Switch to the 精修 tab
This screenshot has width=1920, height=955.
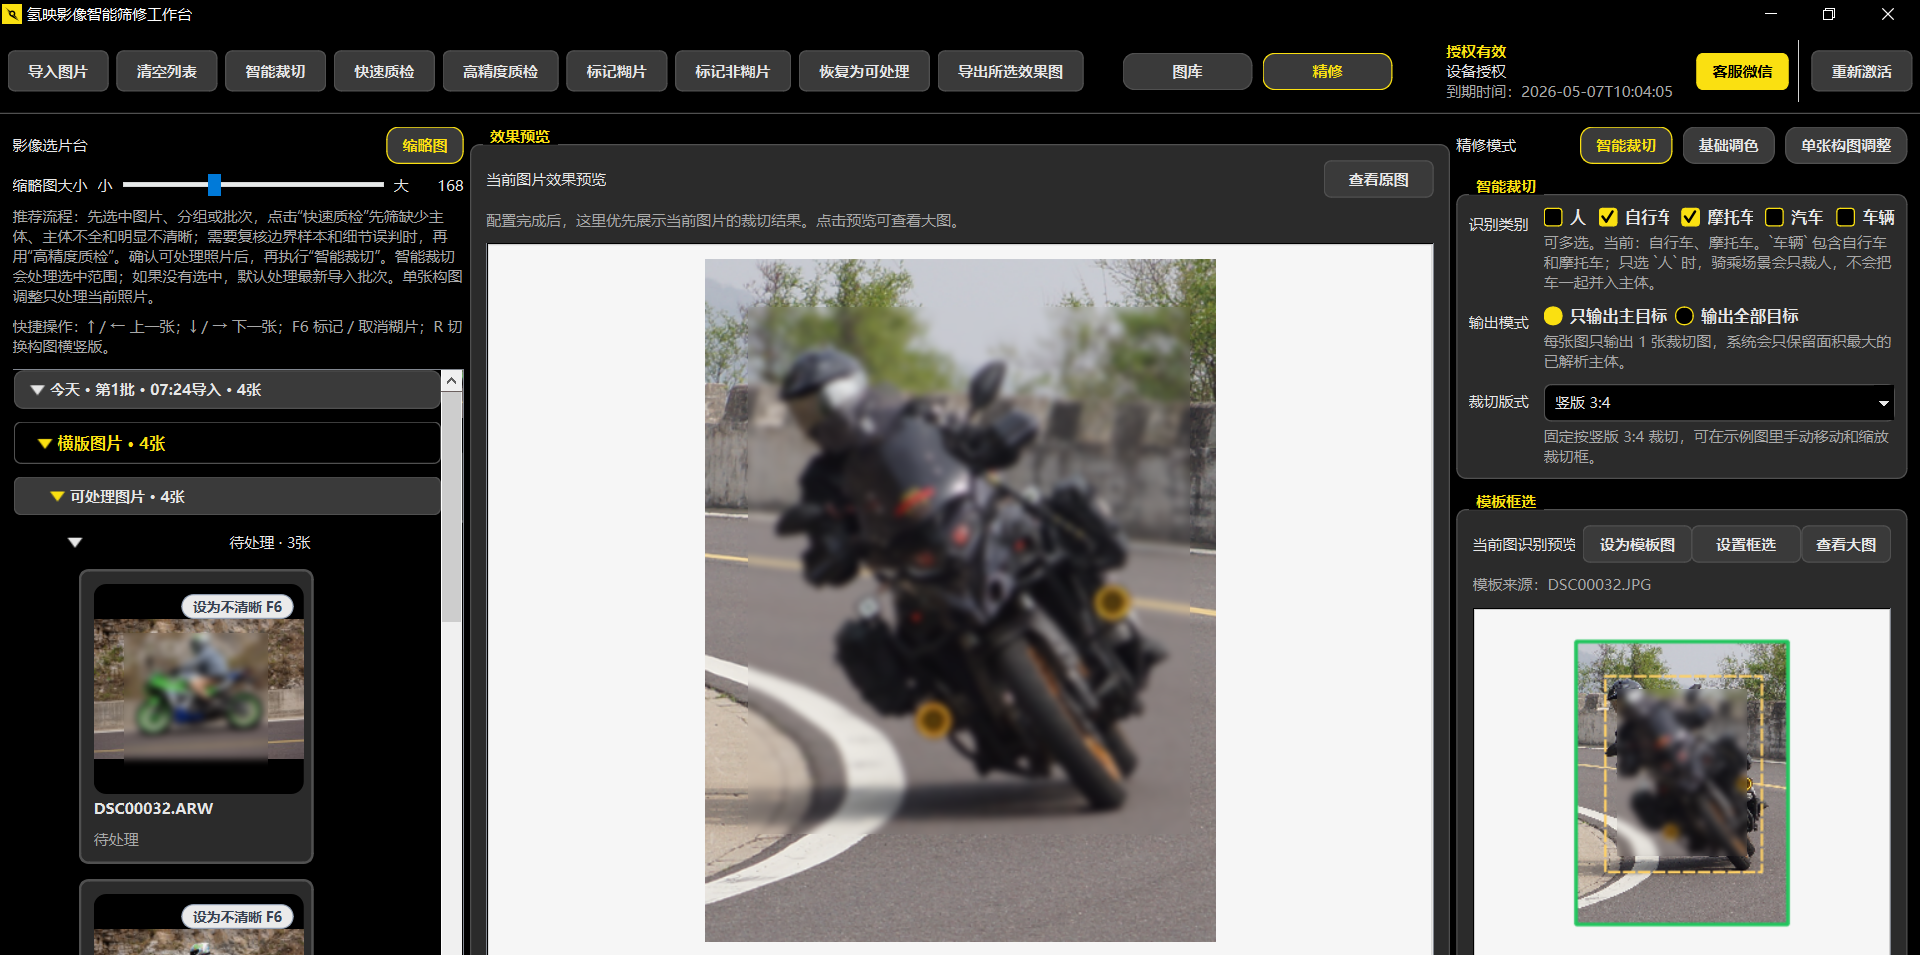(x=1327, y=72)
